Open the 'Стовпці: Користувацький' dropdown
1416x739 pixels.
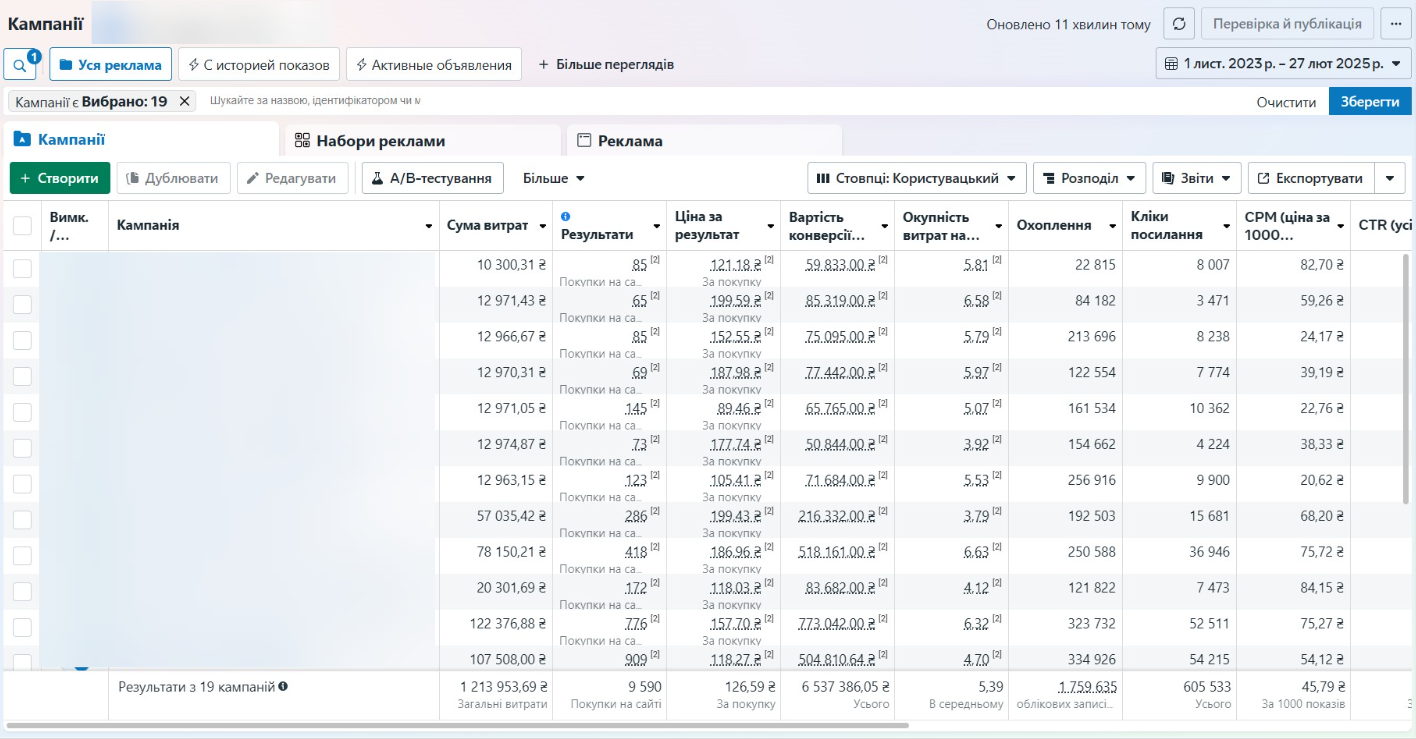(917, 178)
